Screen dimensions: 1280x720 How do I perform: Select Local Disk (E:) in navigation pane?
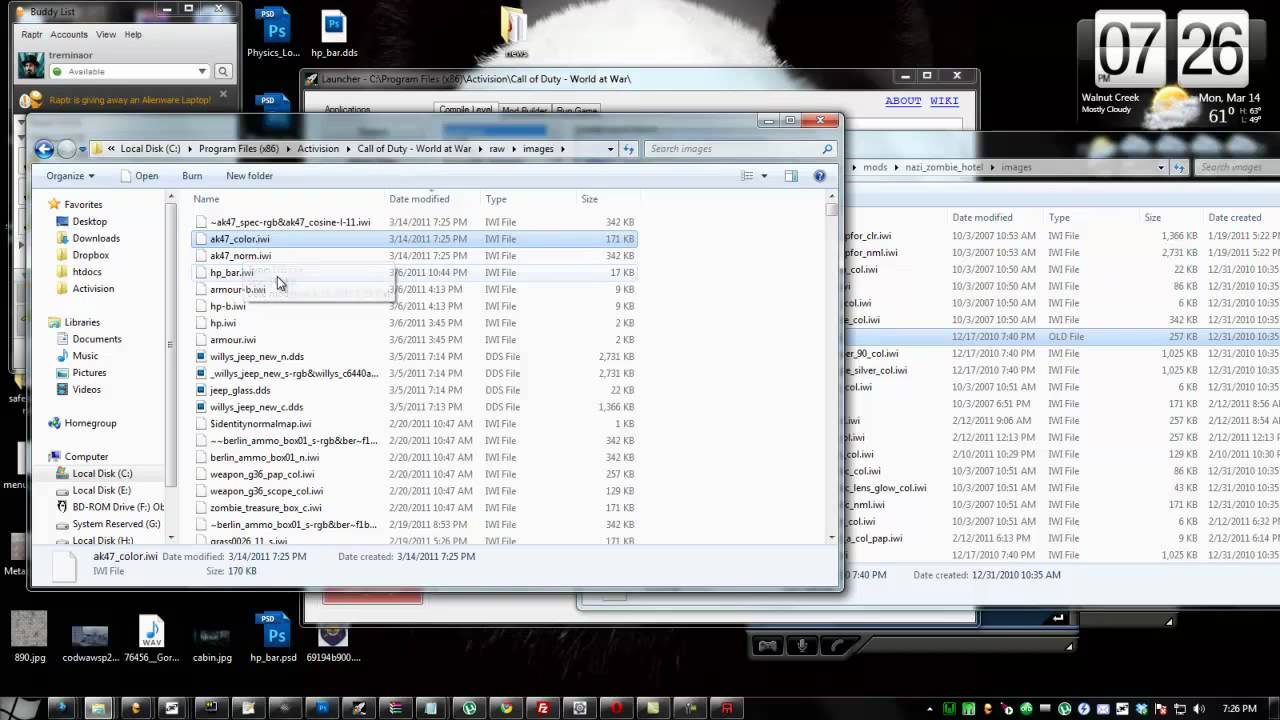(x=101, y=490)
